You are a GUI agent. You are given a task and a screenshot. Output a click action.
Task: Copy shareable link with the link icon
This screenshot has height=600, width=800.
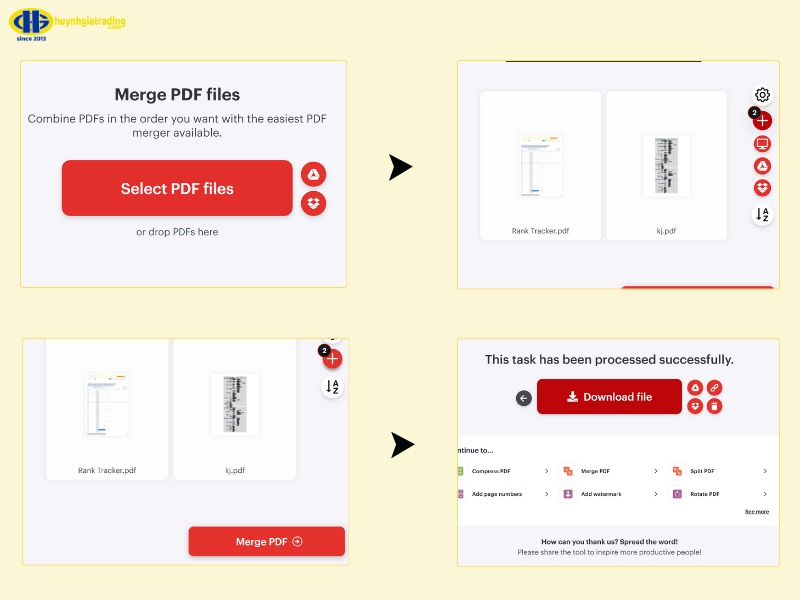point(714,388)
